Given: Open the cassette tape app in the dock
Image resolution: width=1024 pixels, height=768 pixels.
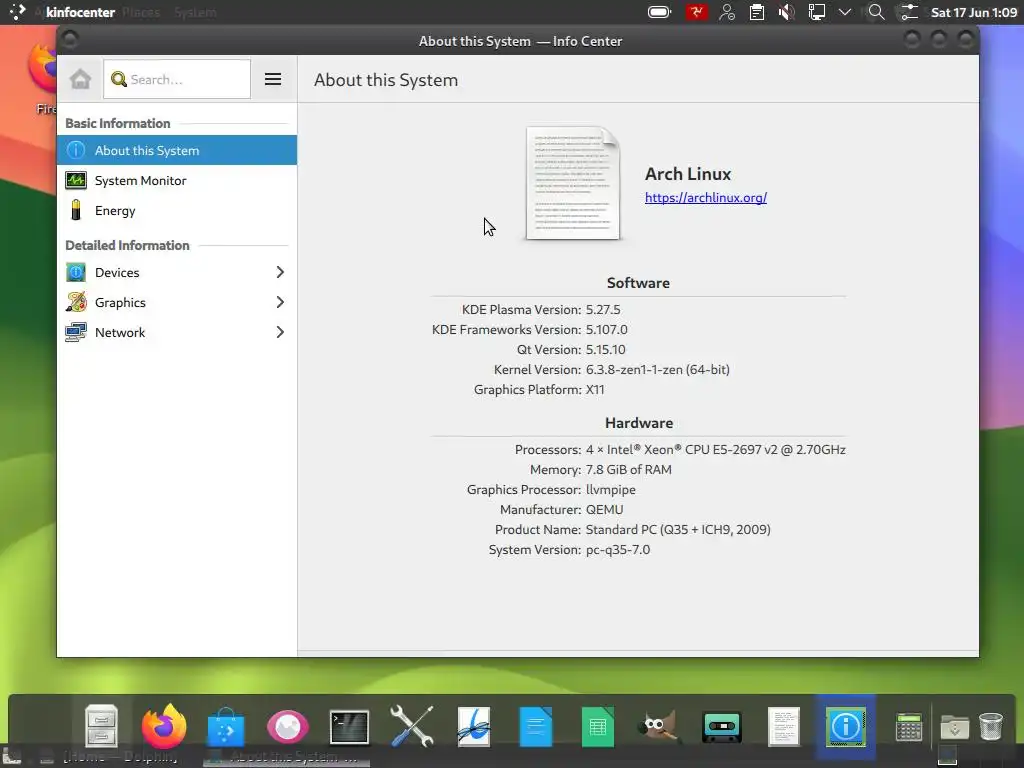Looking at the screenshot, I should (722, 727).
